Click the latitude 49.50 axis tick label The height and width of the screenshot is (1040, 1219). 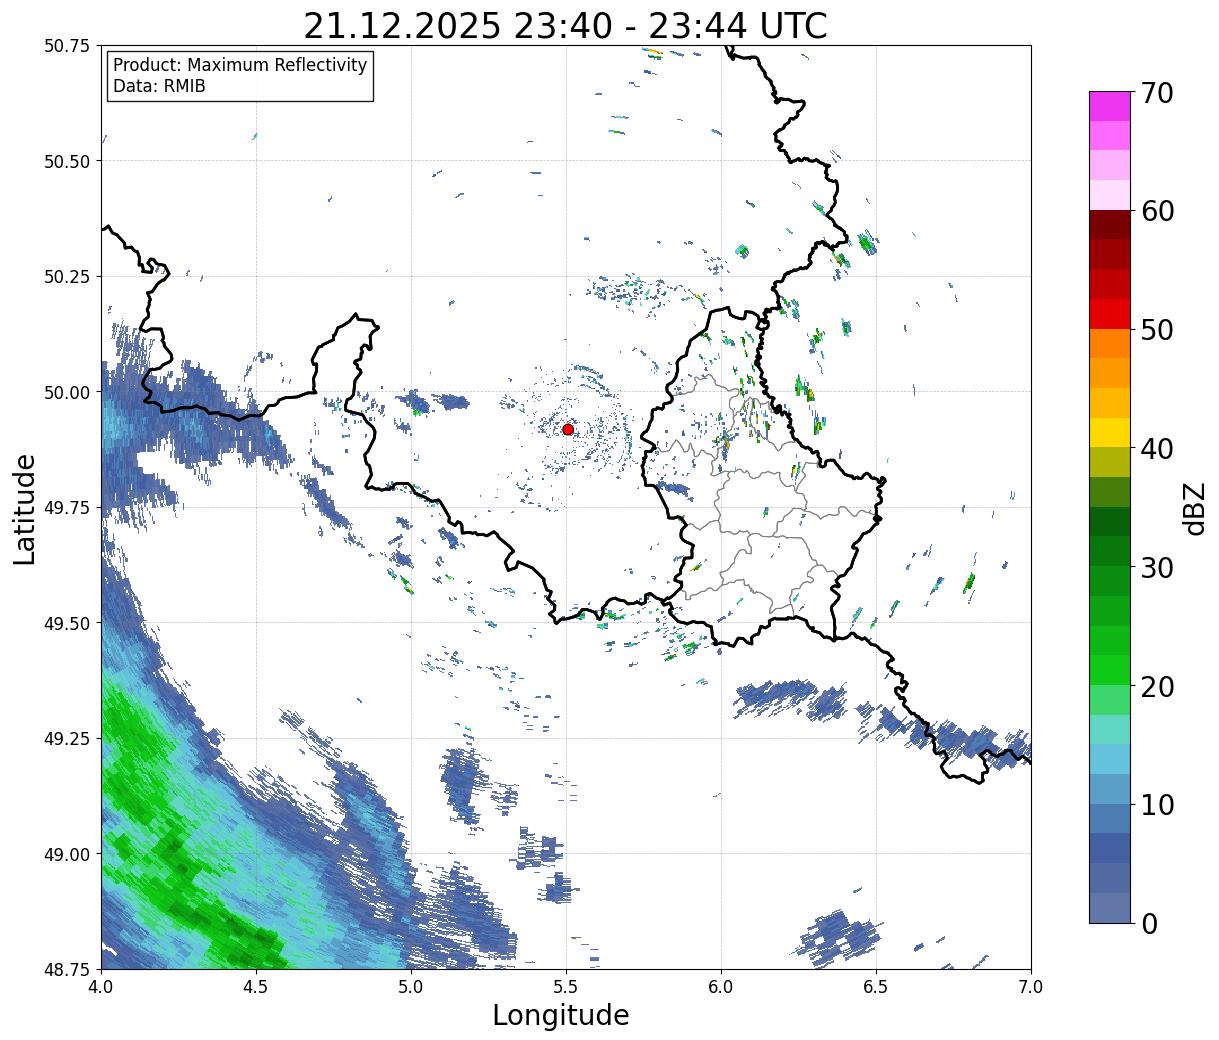pos(67,623)
